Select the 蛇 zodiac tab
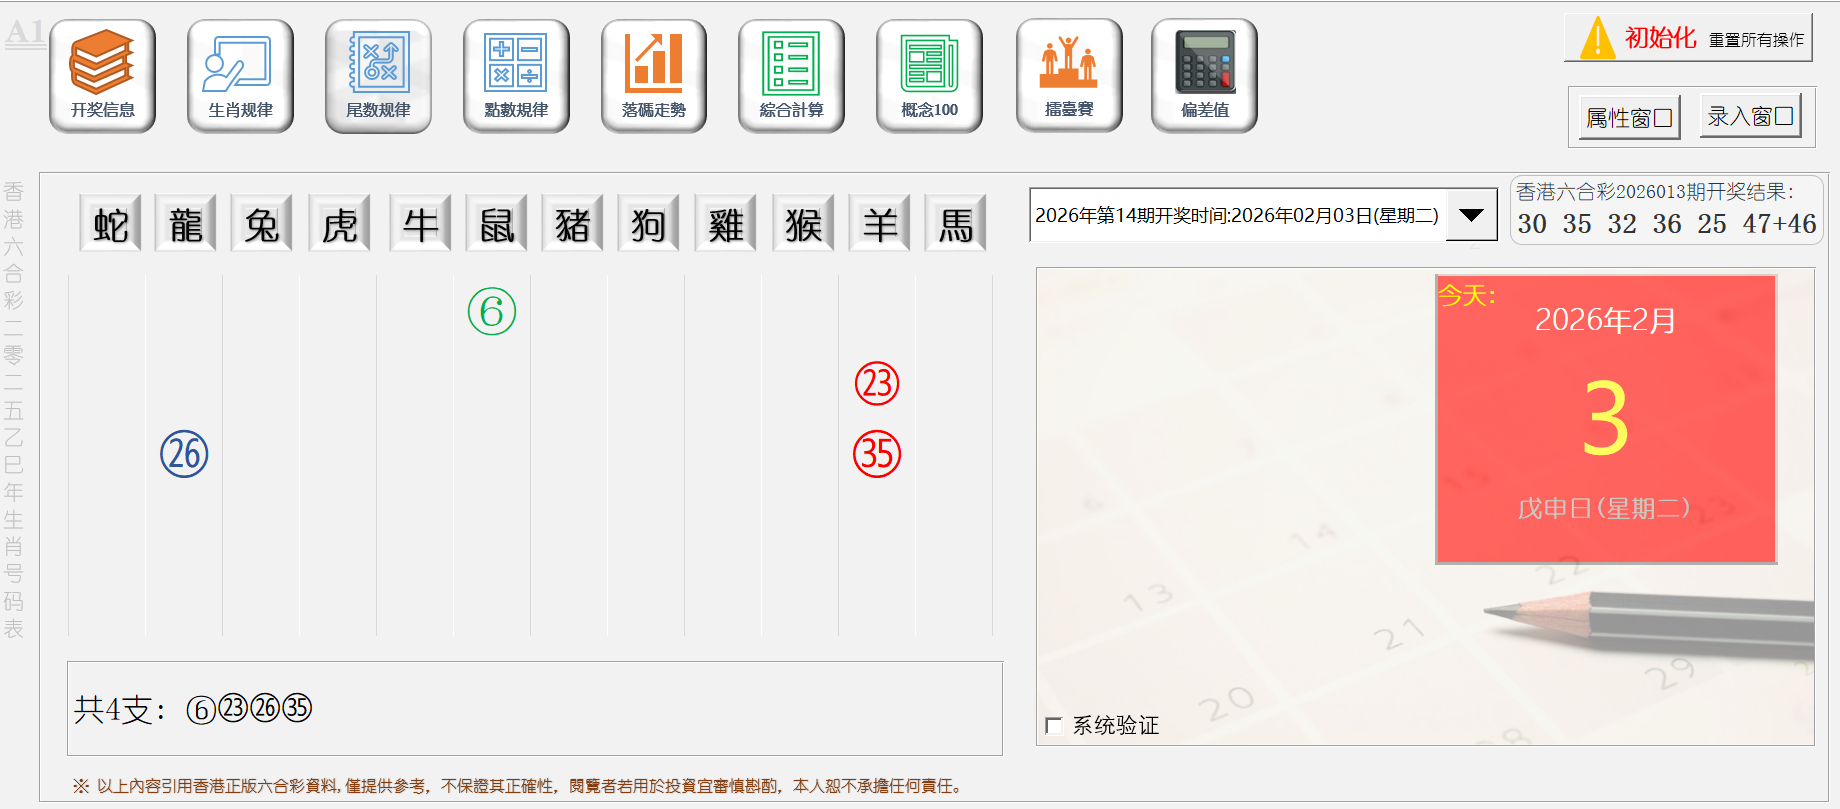Viewport: 1840px width, 809px height. click(x=110, y=224)
